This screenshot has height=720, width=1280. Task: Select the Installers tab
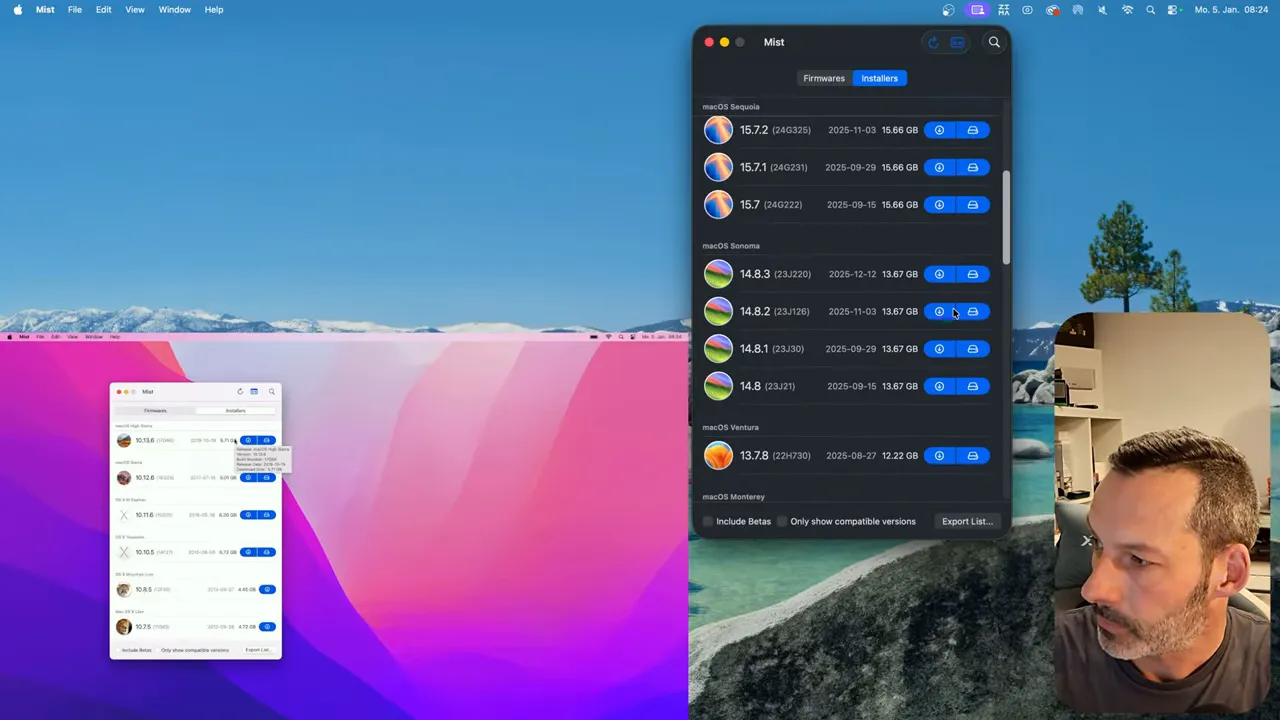pos(879,78)
